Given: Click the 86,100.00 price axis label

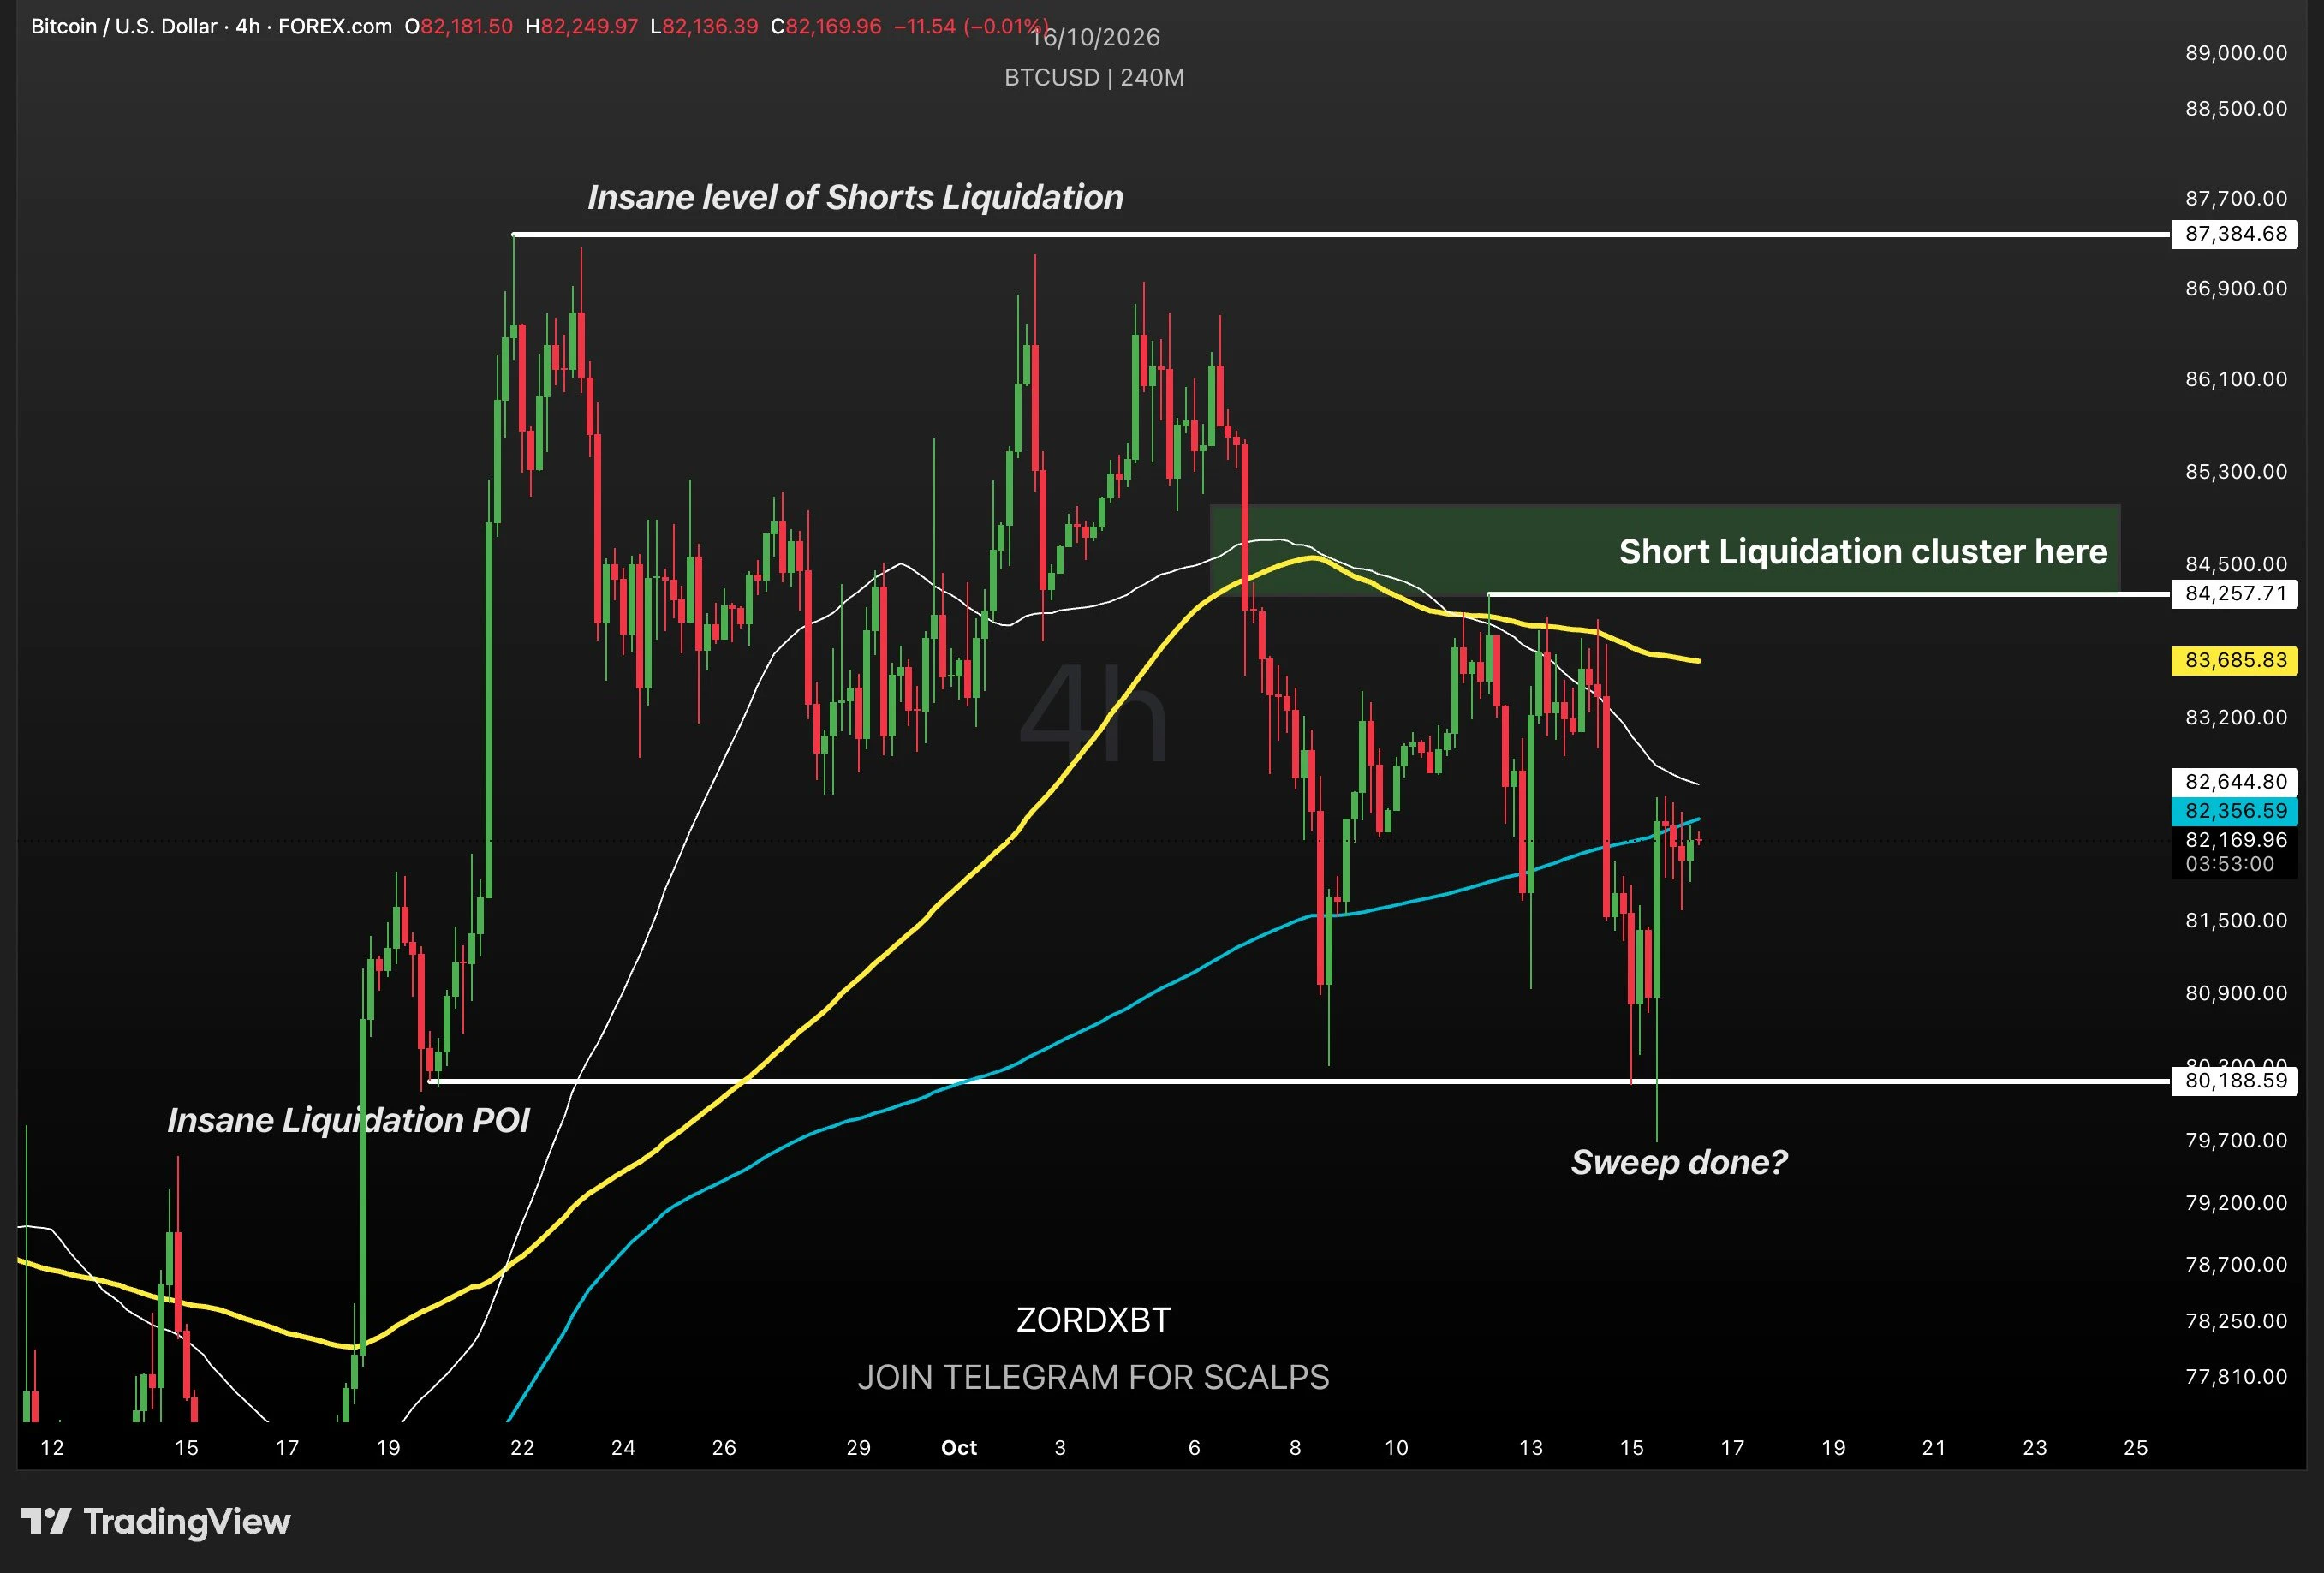Looking at the screenshot, I should [2236, 379].
